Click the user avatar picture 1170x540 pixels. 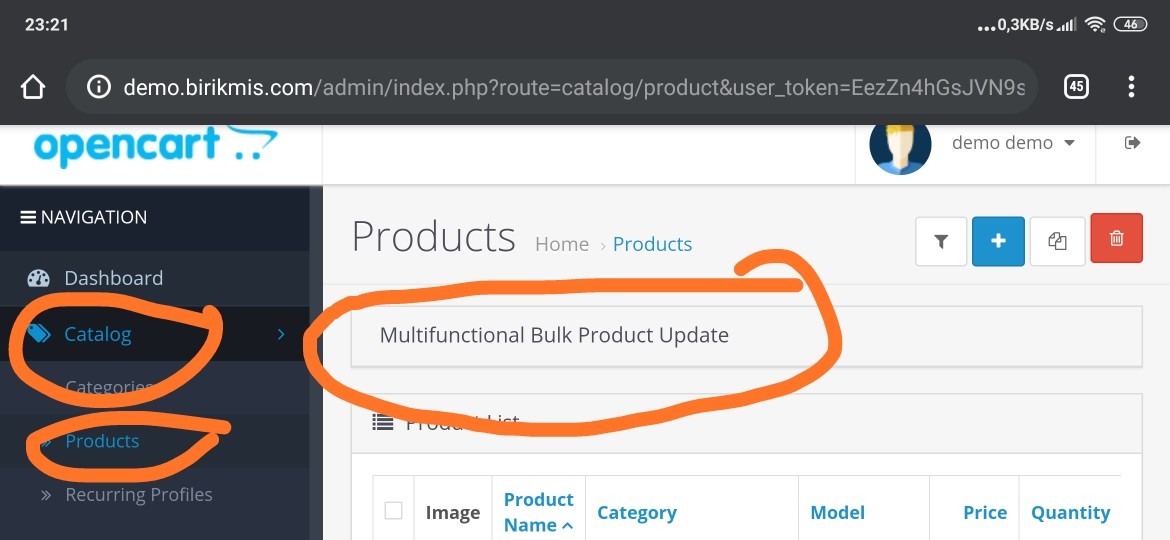click(900, 146)
